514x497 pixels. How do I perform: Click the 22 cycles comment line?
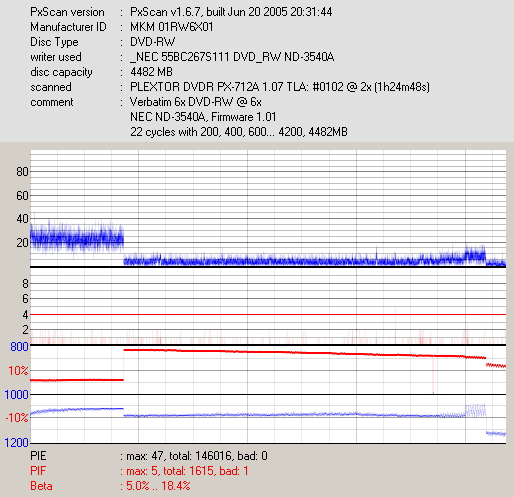tap(239, 132)
